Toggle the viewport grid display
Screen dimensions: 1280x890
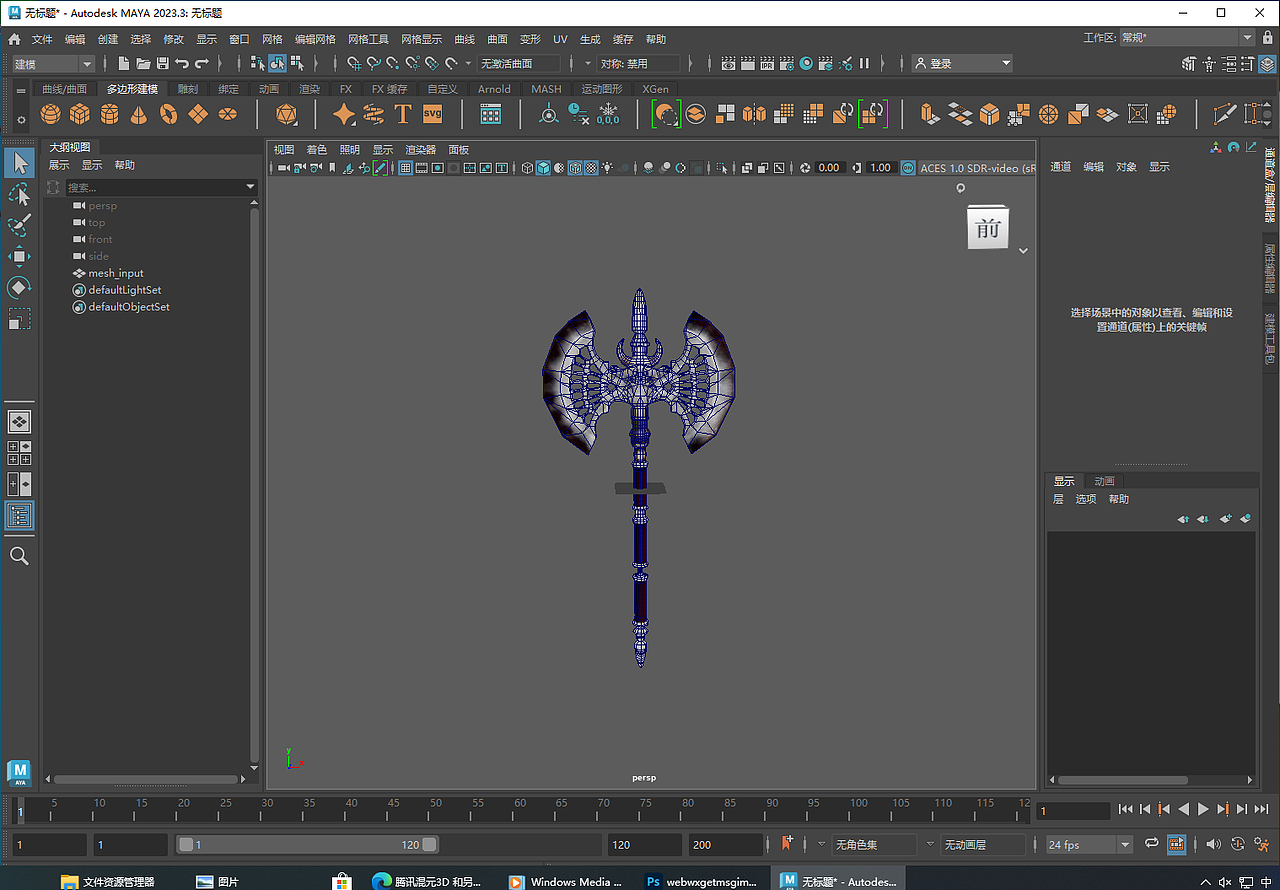click(405, 168)
